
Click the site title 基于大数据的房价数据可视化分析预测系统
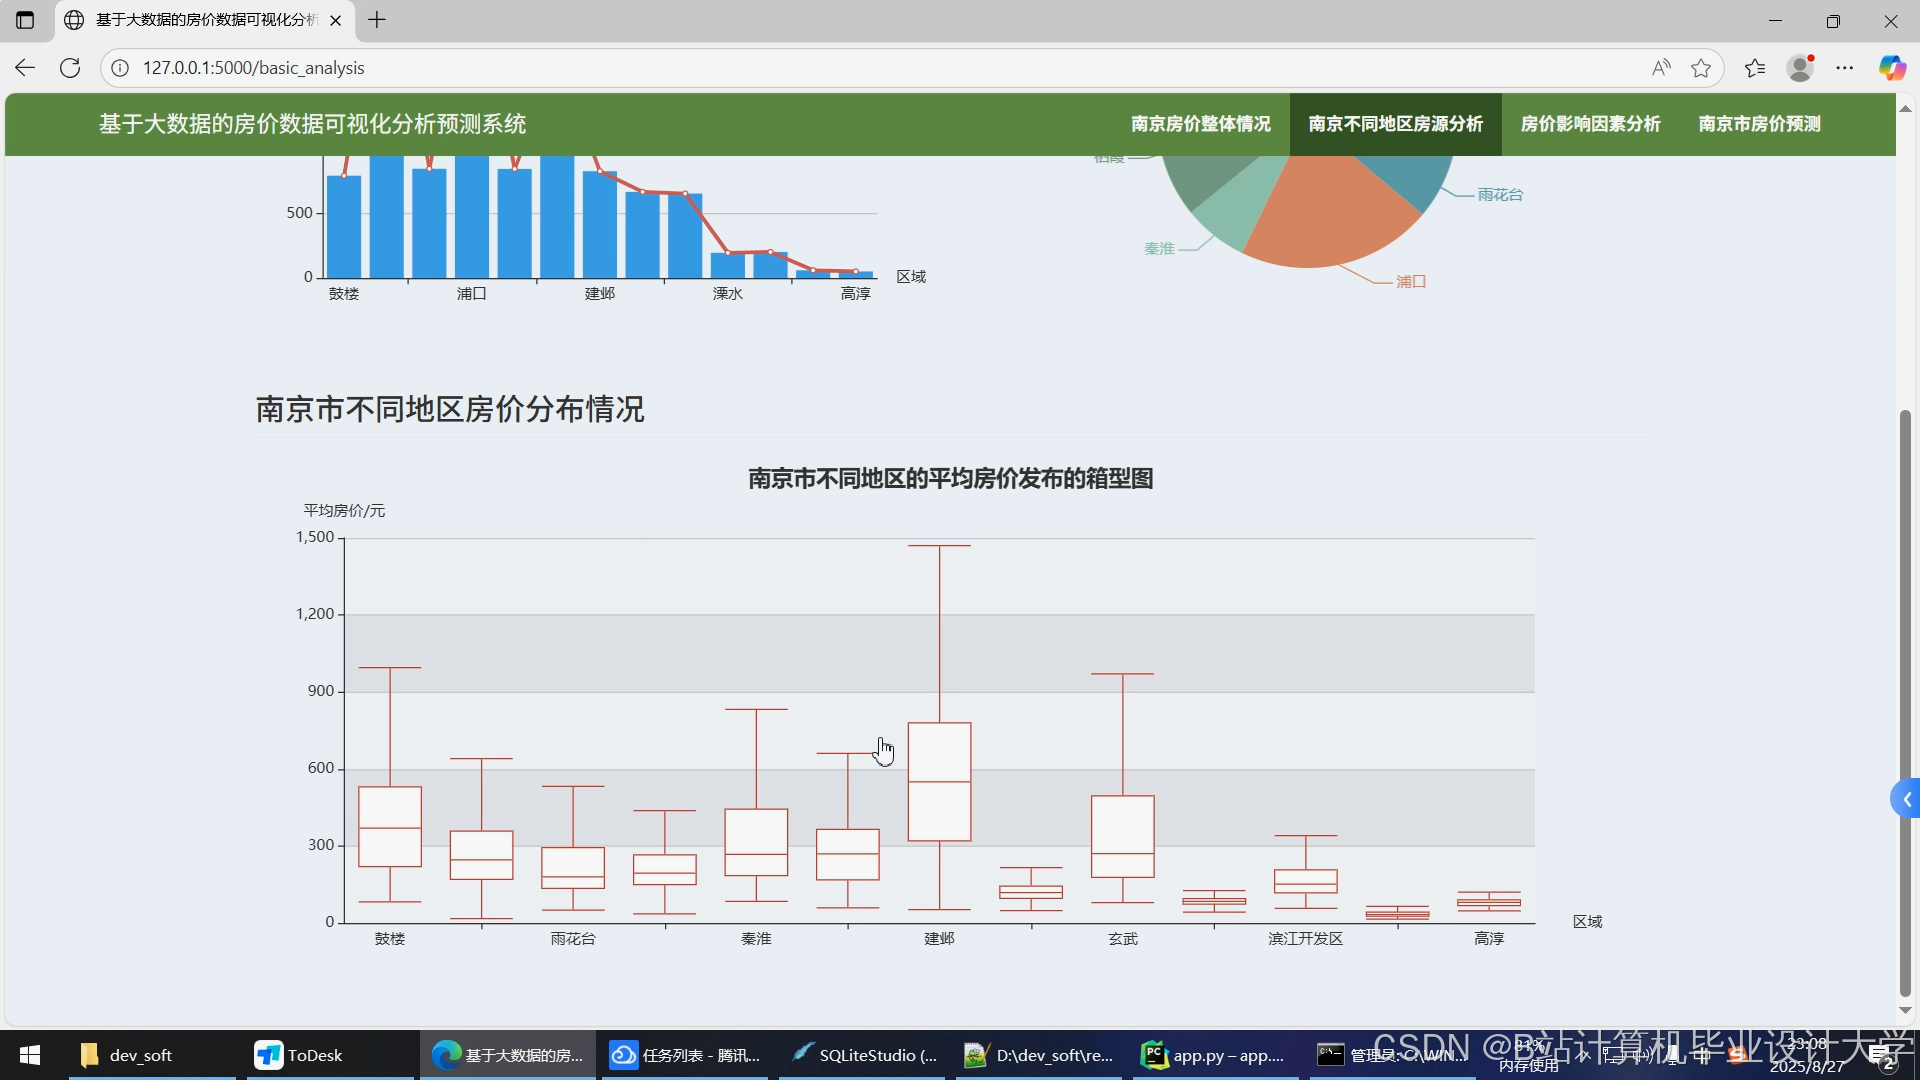(x=312, y=124)
